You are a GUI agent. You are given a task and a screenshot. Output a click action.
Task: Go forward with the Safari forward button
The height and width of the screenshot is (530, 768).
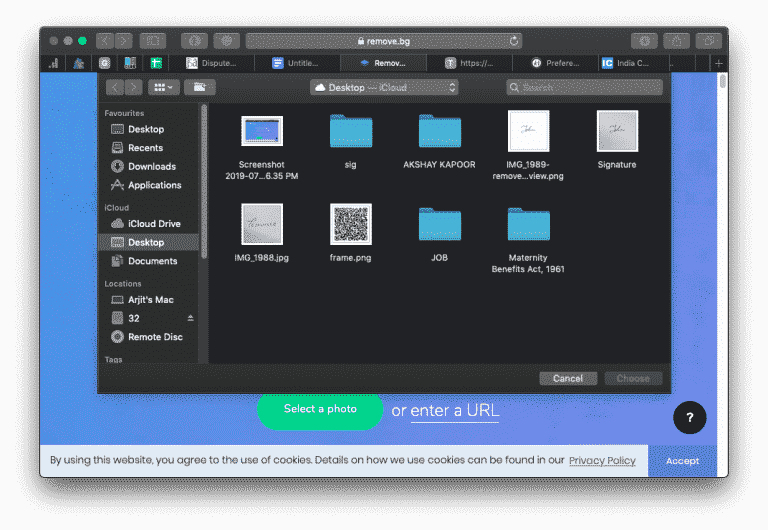tap(123, 41)
